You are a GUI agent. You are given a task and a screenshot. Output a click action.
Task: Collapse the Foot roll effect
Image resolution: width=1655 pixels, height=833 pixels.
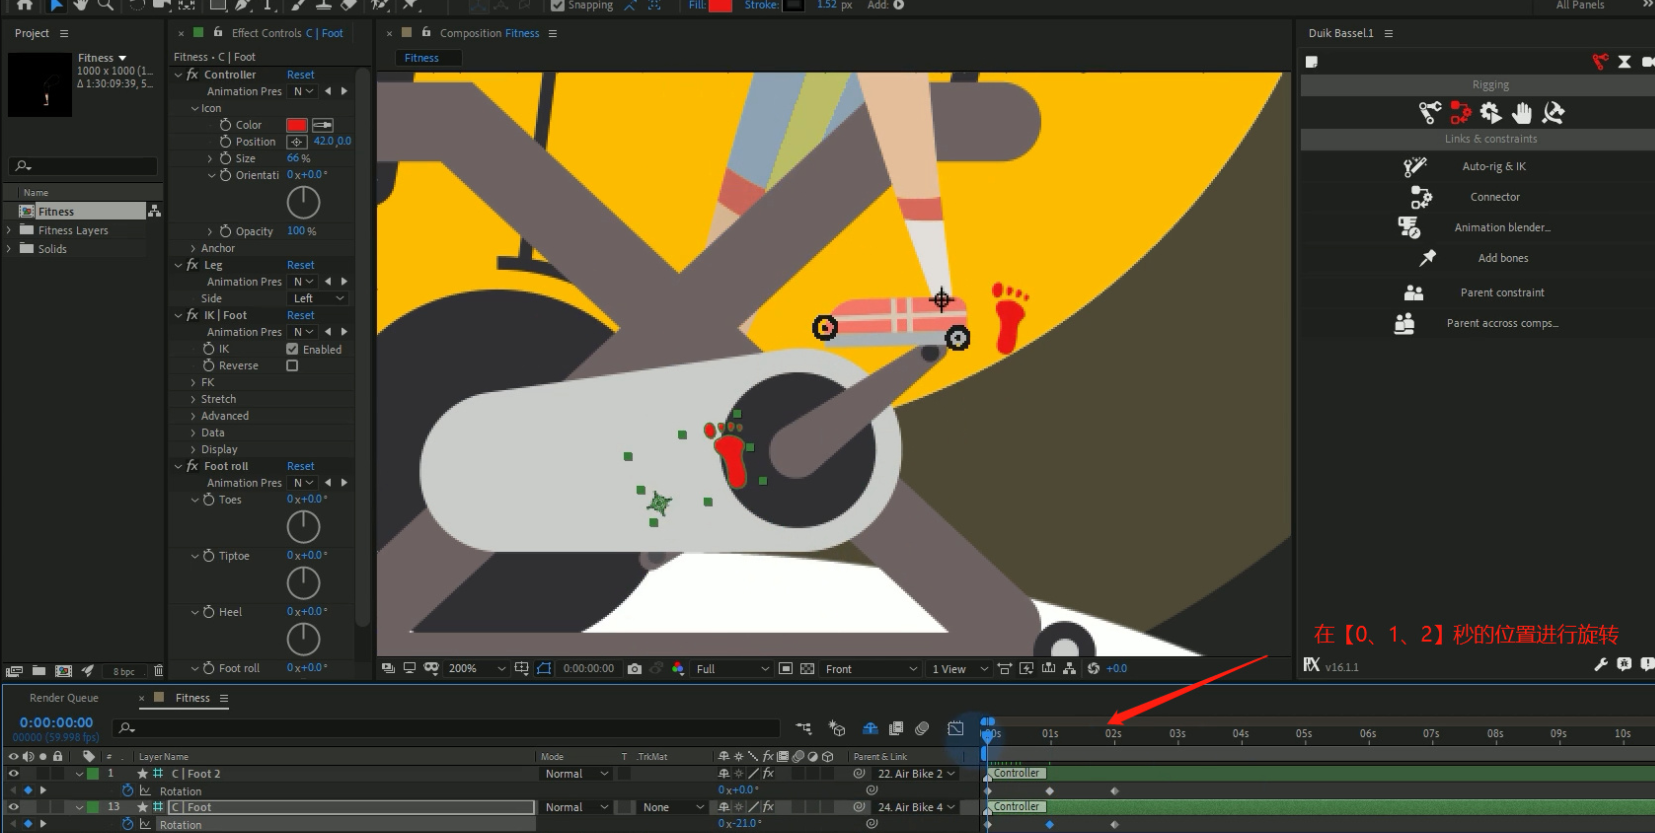(178, 467)
